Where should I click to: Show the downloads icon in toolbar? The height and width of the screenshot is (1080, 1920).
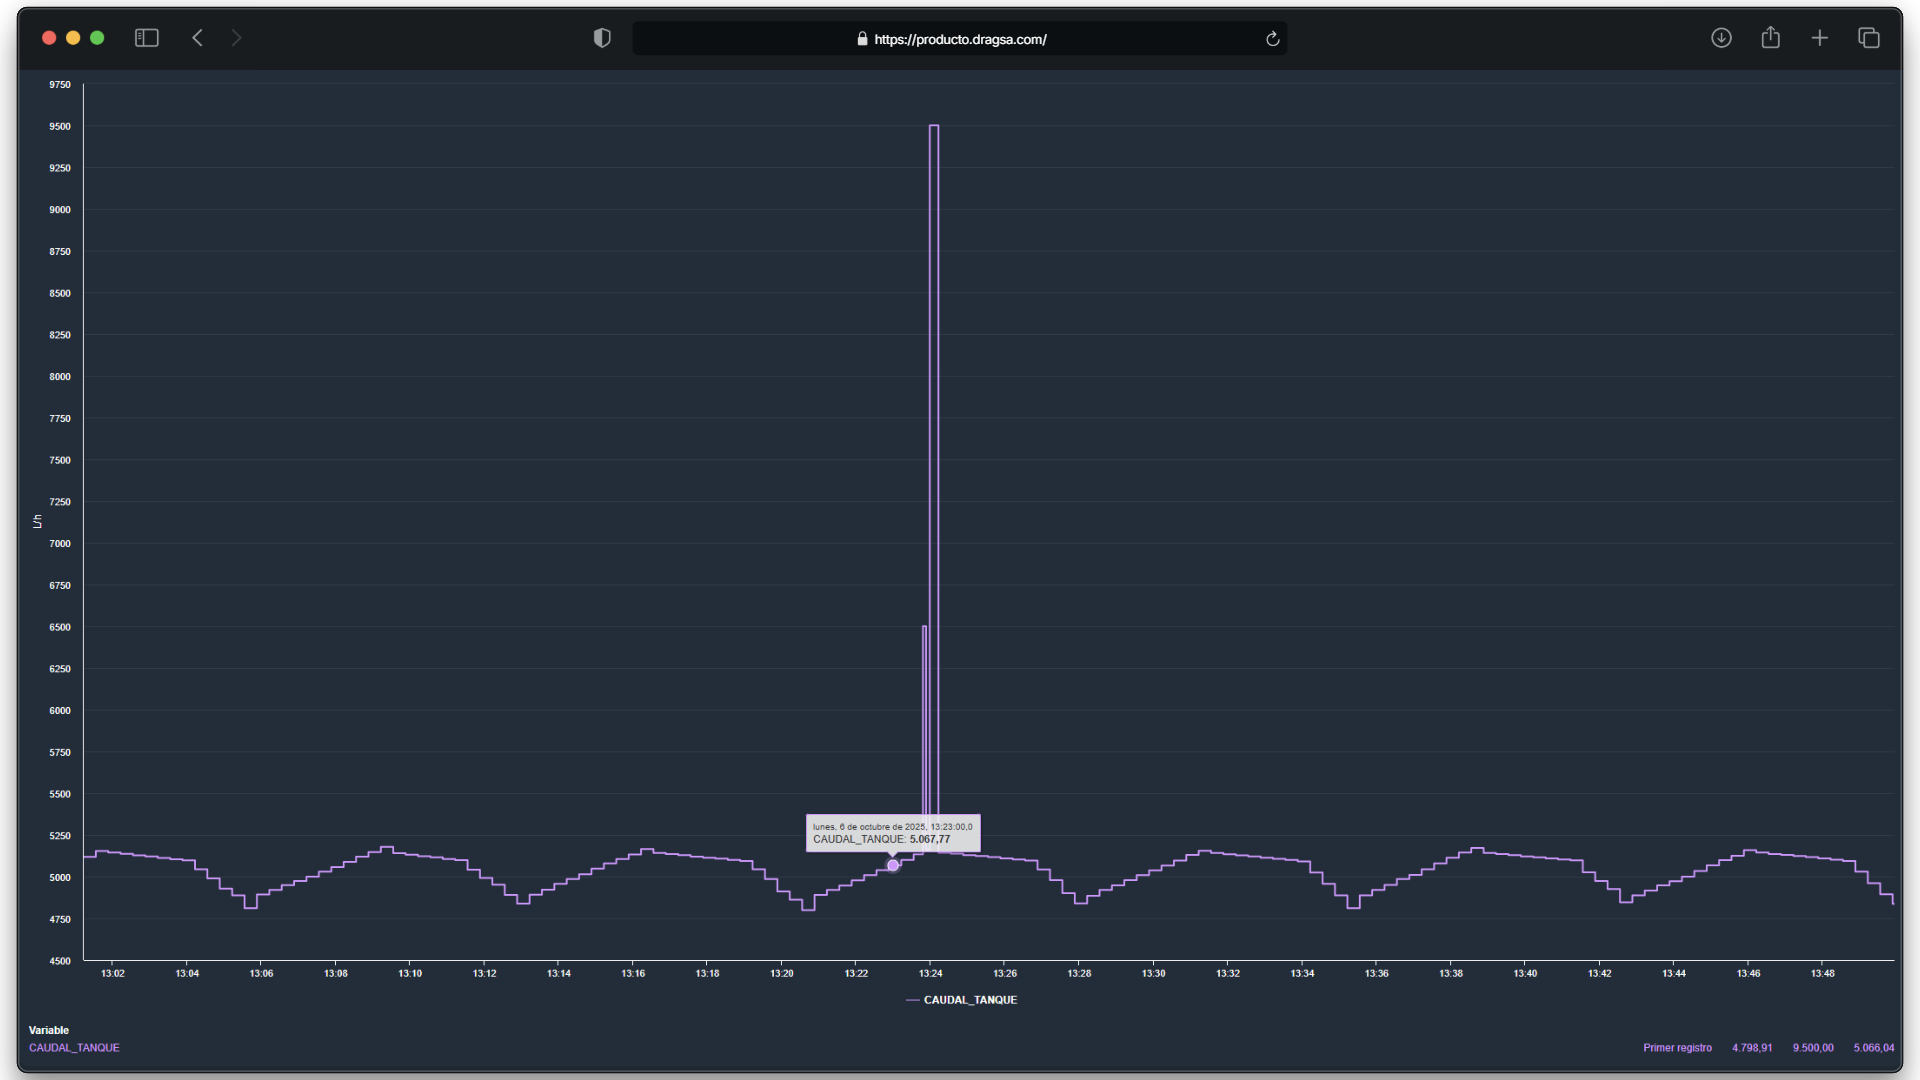click(1721, 38)
